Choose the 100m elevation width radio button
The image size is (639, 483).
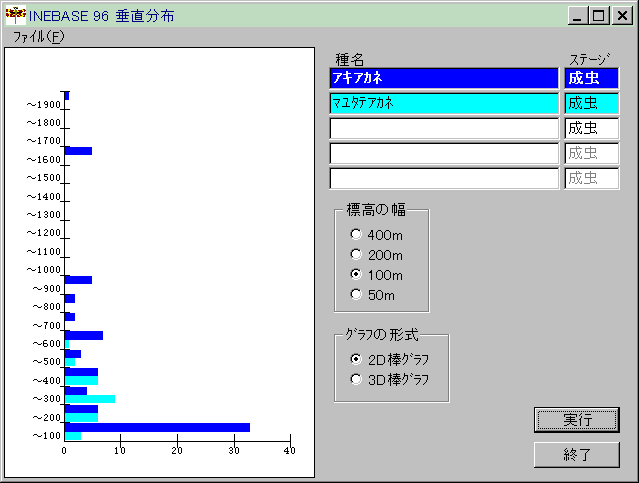pyautogui.click(x=356, y=274)
